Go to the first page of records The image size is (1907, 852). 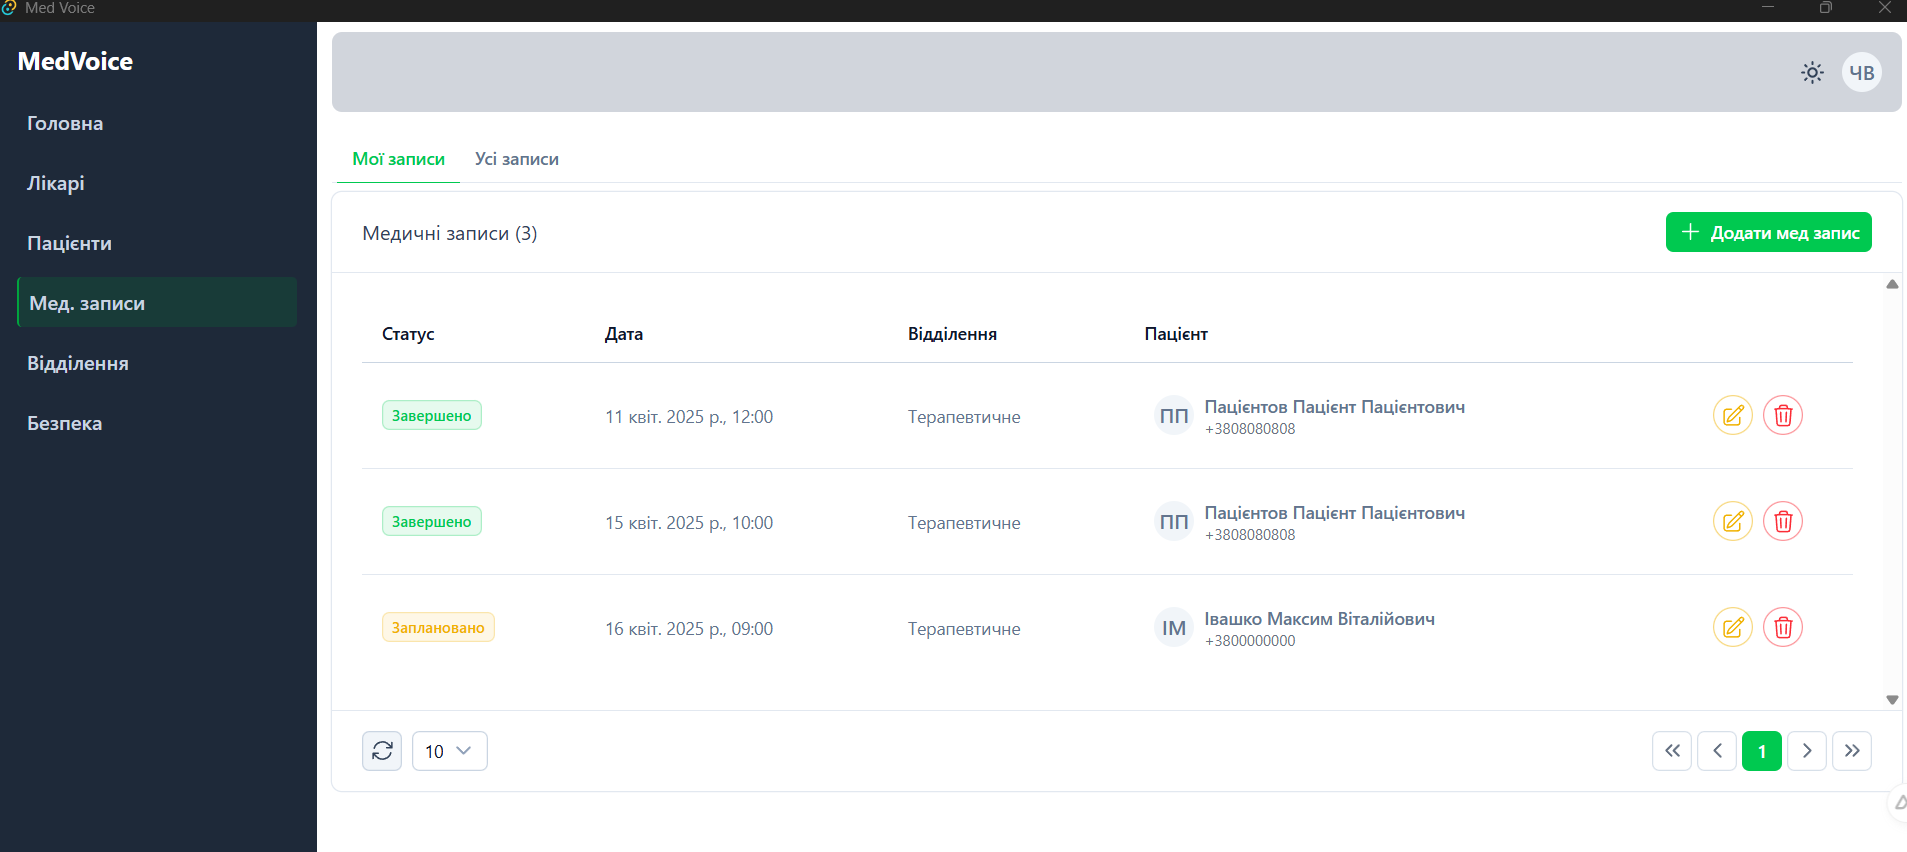1672,751
